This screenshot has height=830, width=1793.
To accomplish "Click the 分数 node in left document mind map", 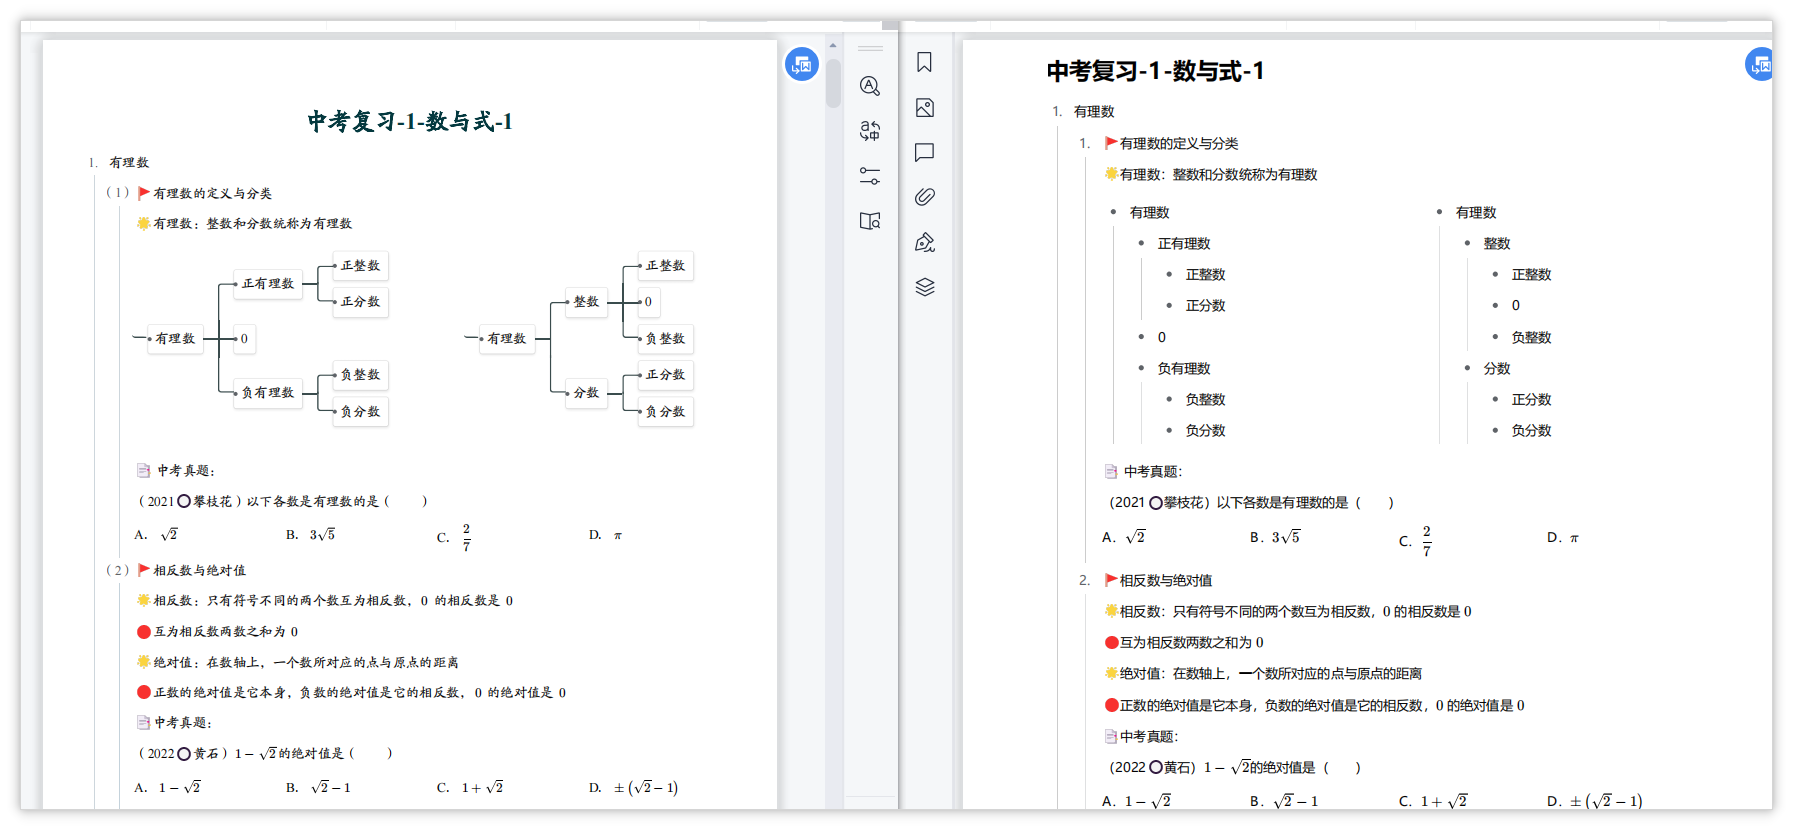I will point(586,393).
